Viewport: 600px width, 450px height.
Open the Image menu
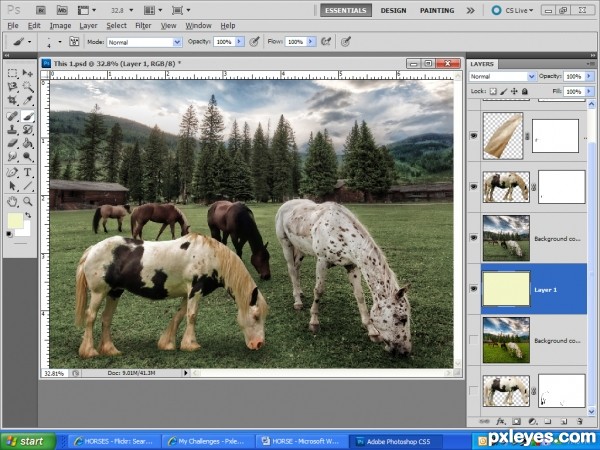pos(60,26)
